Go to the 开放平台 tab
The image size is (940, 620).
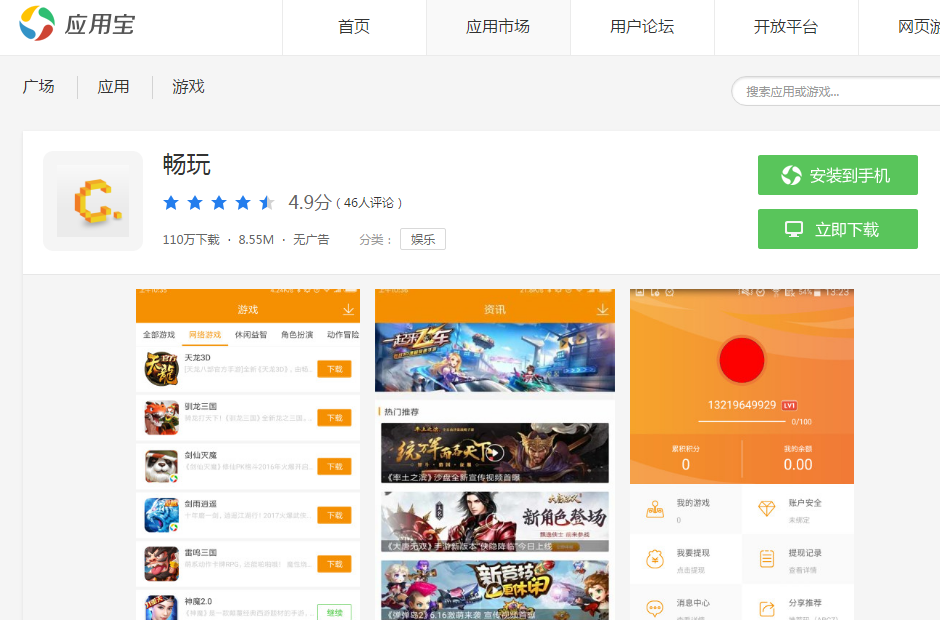click(786, 27)
